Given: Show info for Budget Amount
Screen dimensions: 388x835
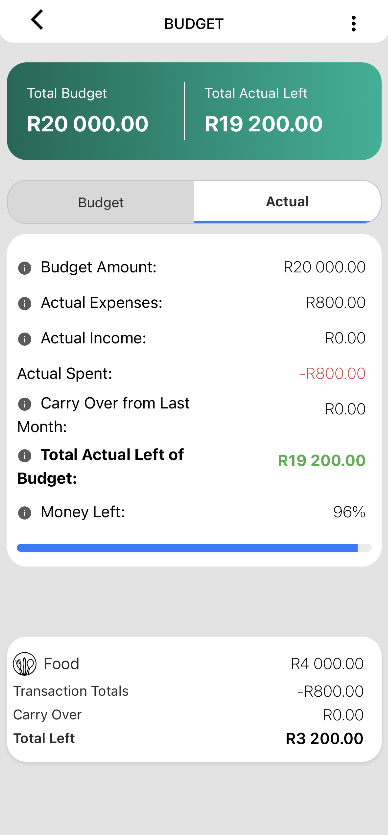Looking at the screenshot, I should [x=24, y=268].
